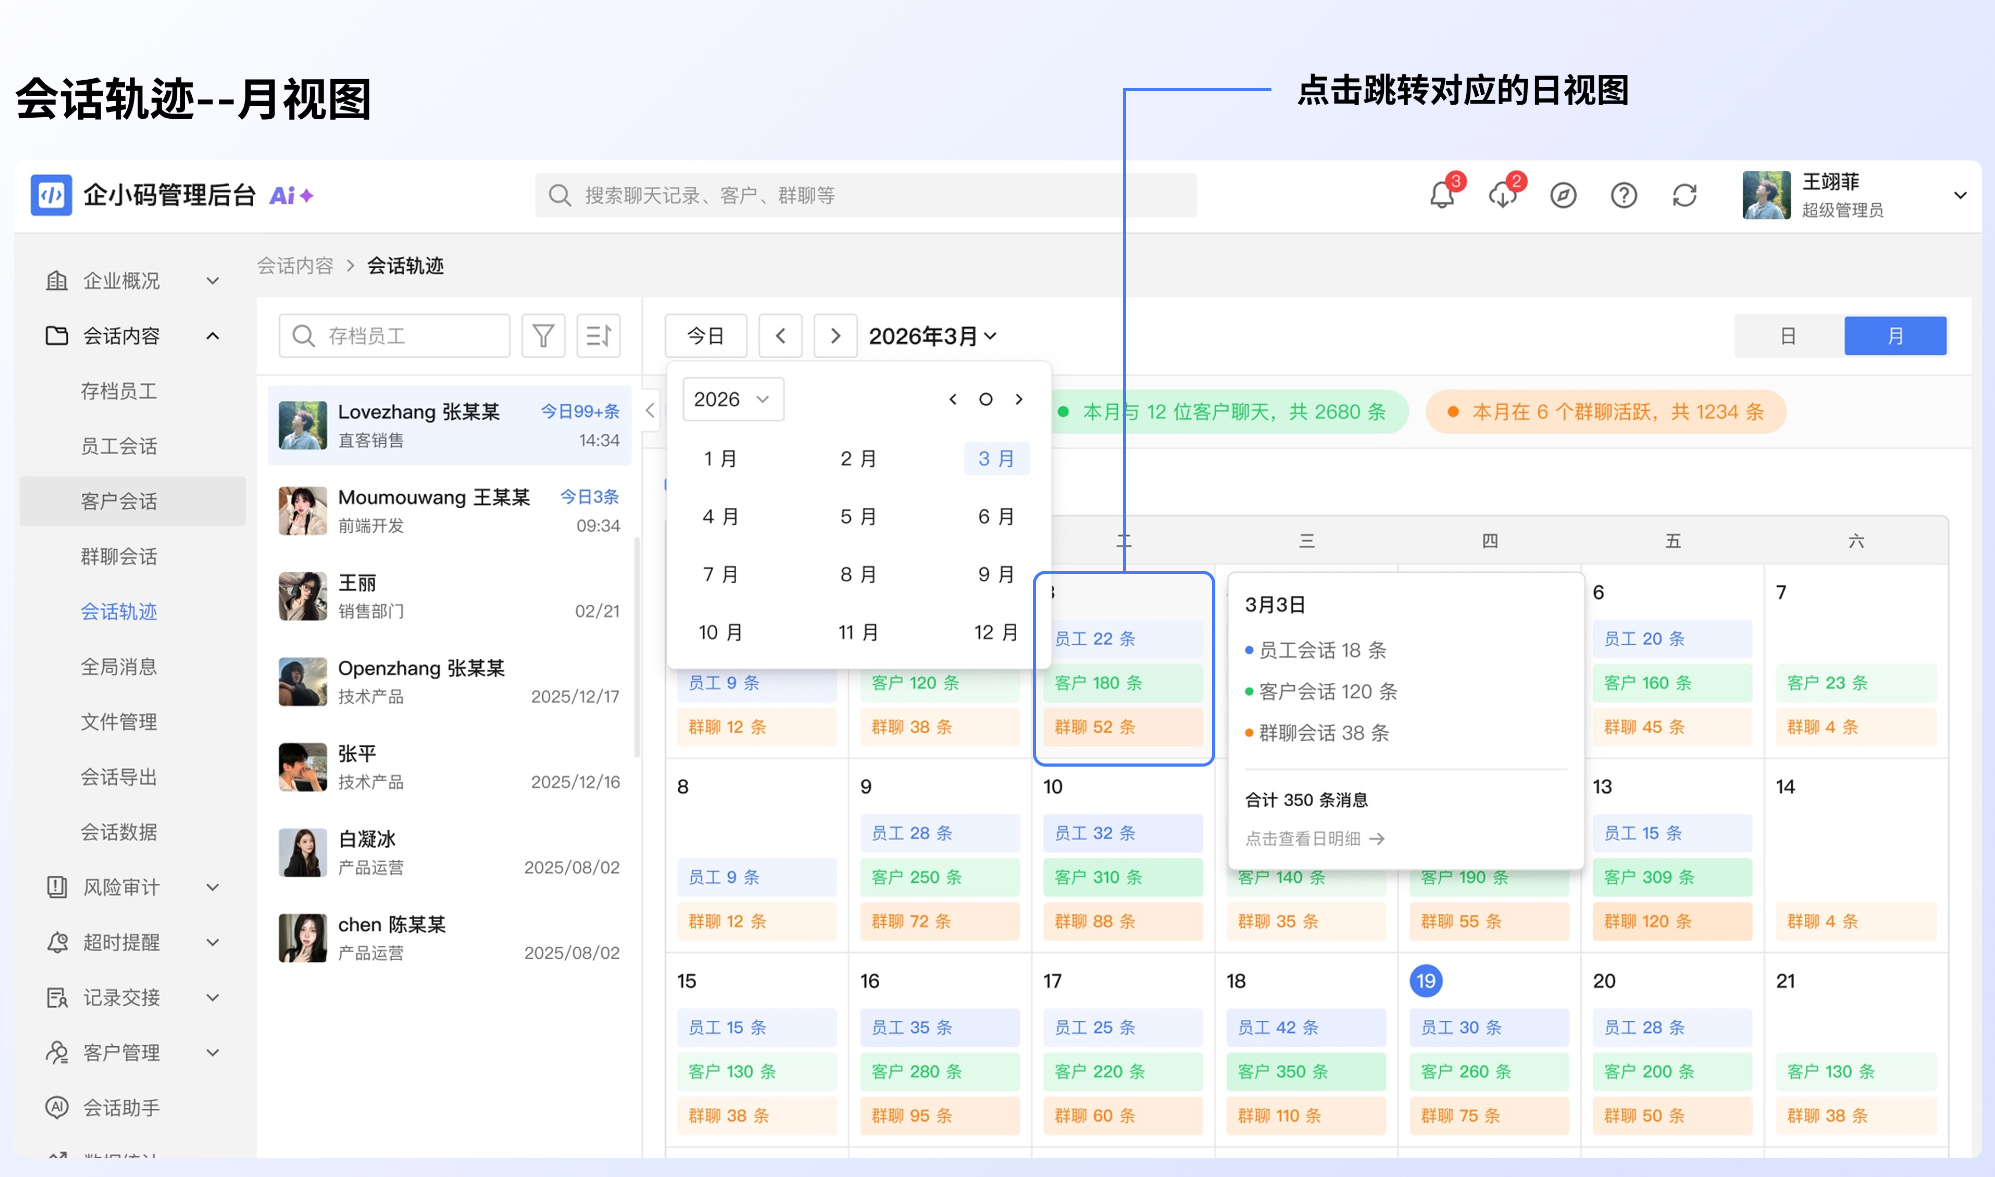Expand 超时提醒 menu chevron
The height and width of the screenshot is (1177, 1995).
212,942
